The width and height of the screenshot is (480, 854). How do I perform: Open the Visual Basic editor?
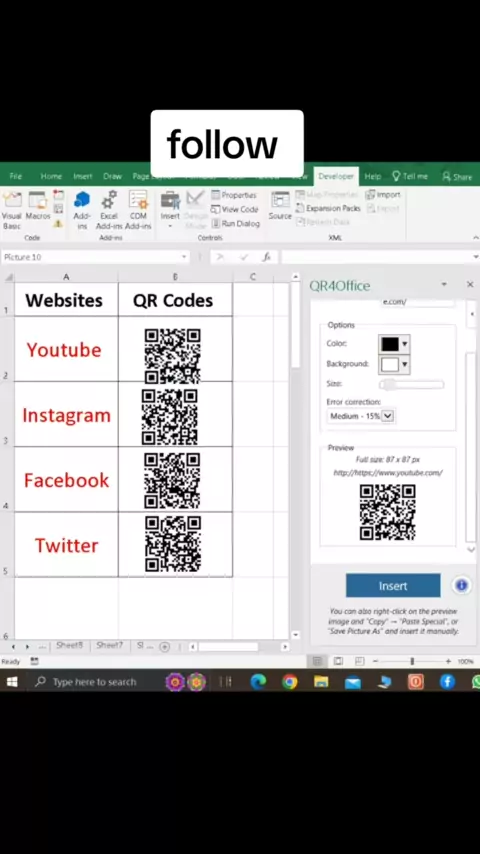point(11,210)
